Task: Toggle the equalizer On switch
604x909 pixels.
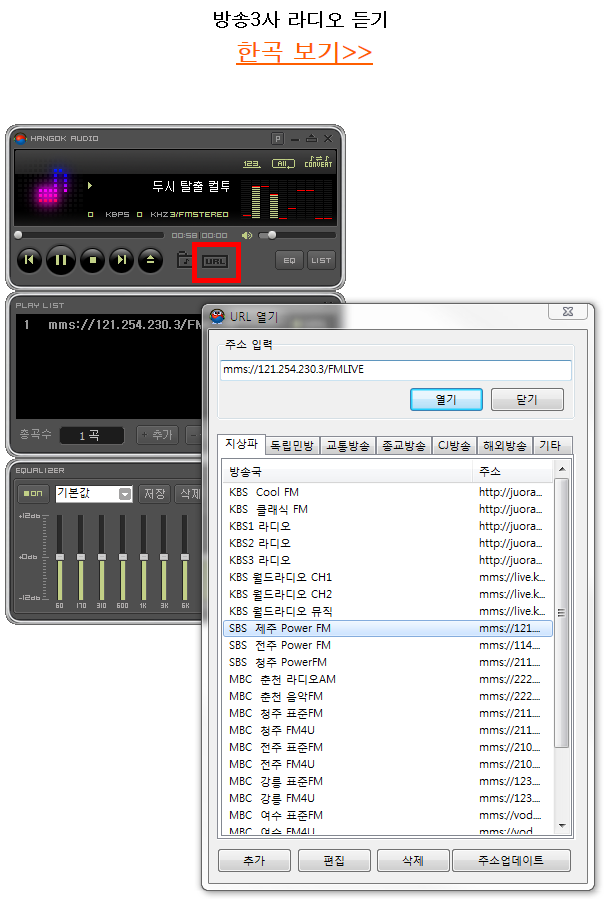Action: click(33, 493)
